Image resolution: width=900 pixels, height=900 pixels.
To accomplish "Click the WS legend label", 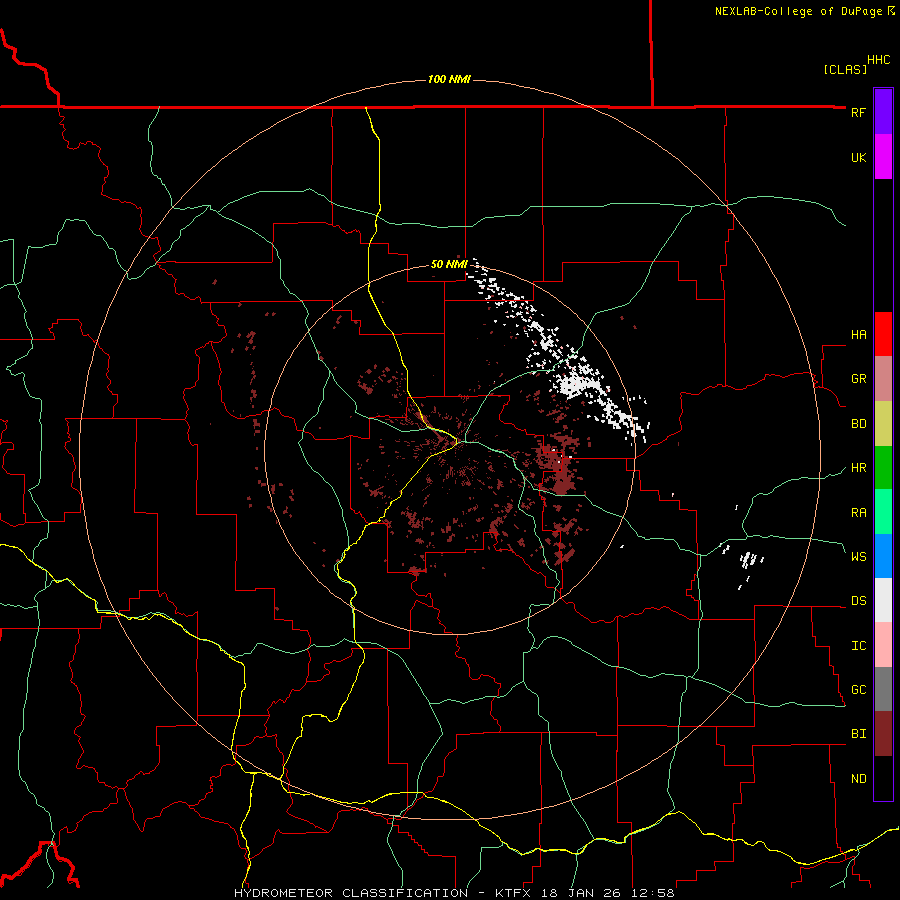I will pos(858,557).
